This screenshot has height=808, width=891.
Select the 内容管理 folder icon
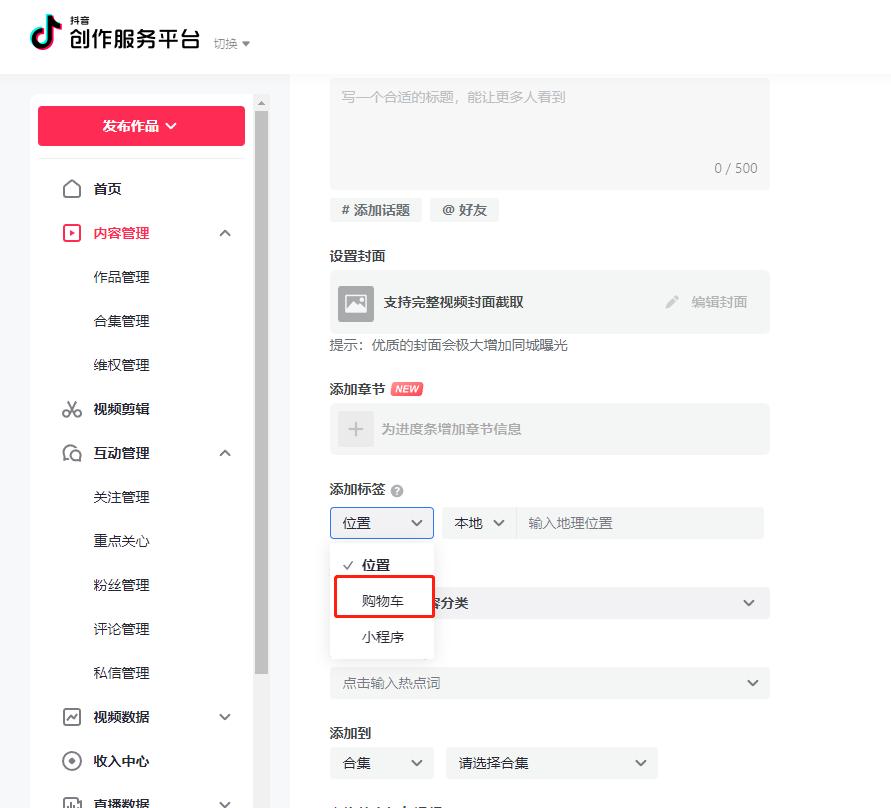[x=71, y=233]
